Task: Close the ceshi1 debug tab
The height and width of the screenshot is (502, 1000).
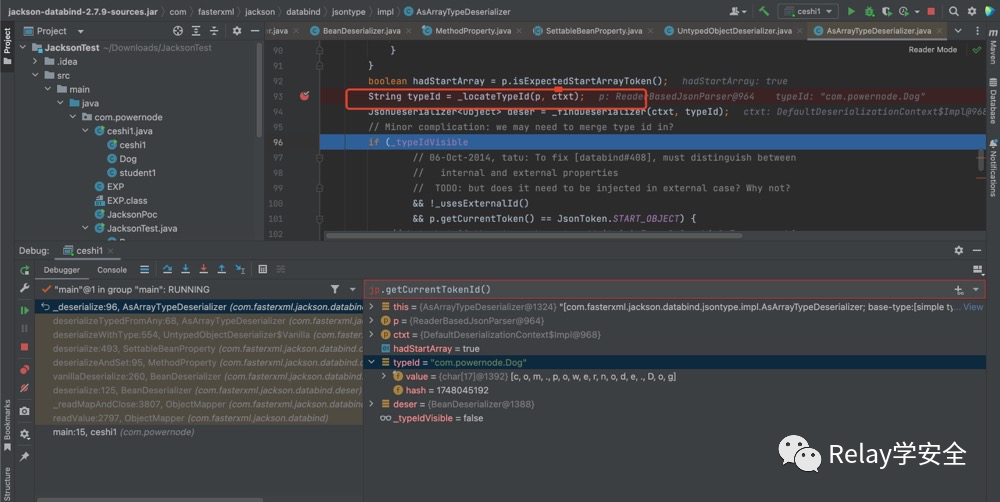Action: [110, 251]
